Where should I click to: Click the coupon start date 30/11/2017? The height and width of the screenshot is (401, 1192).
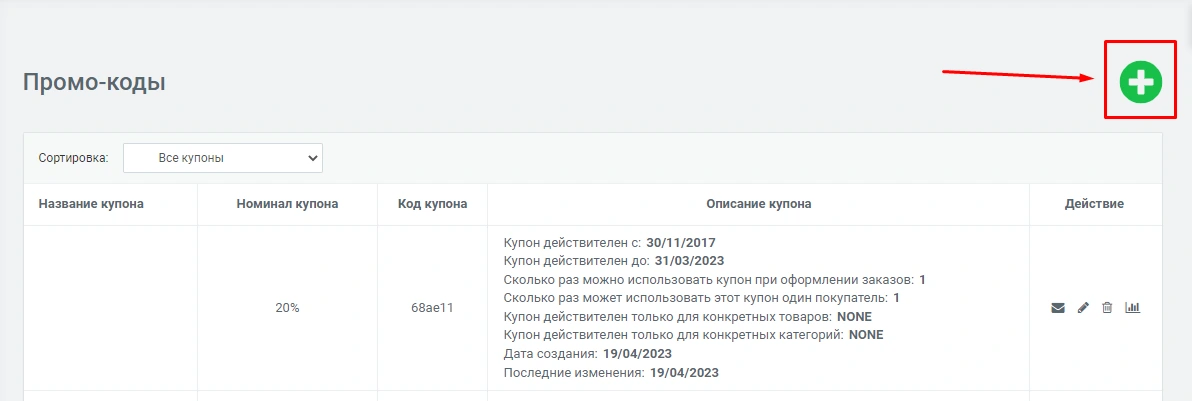coord(681,243)
